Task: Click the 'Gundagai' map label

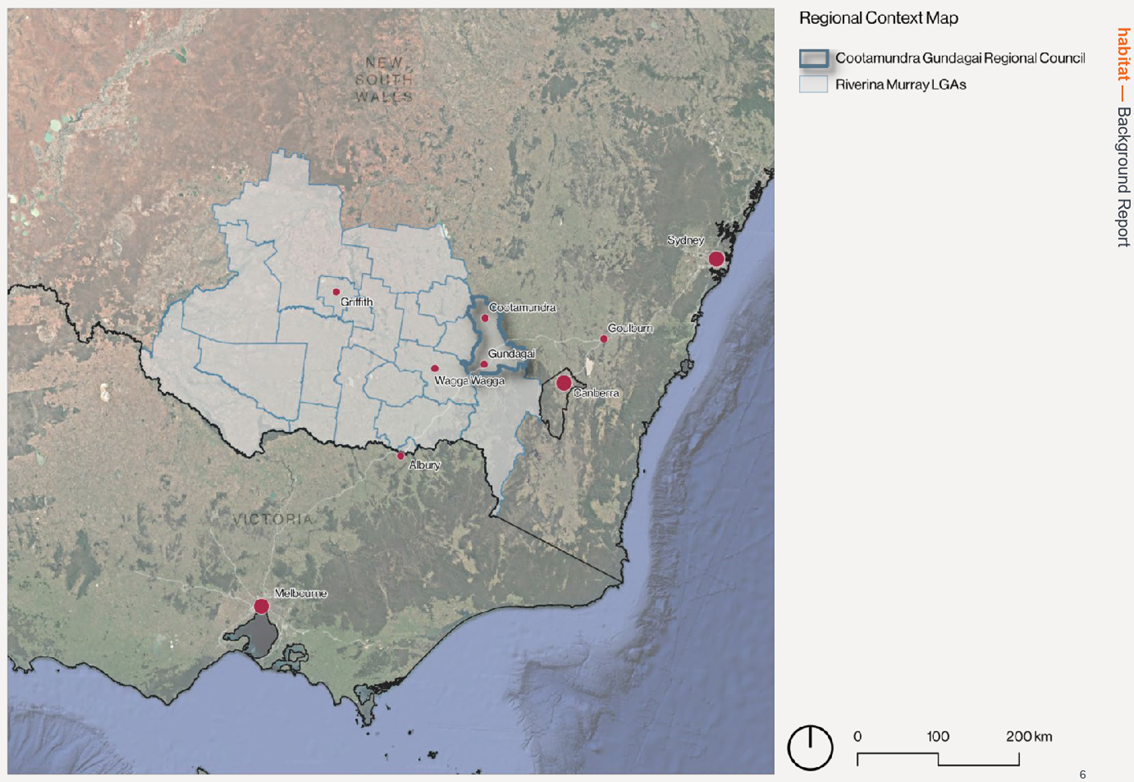Action: pyautogui.click(x=511, y=354)
